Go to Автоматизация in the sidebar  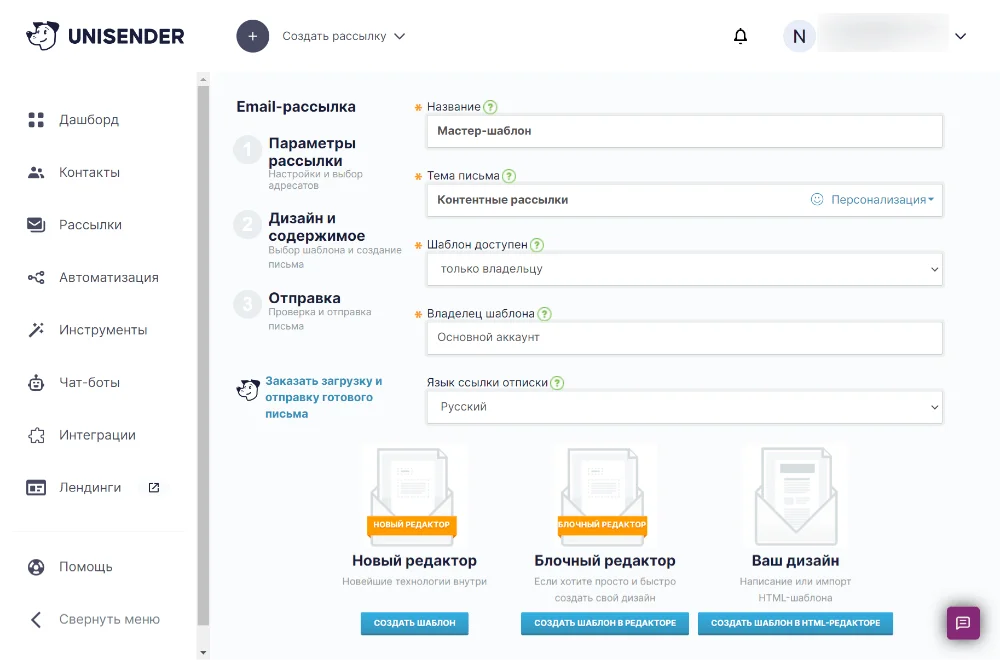click(108, 278)
